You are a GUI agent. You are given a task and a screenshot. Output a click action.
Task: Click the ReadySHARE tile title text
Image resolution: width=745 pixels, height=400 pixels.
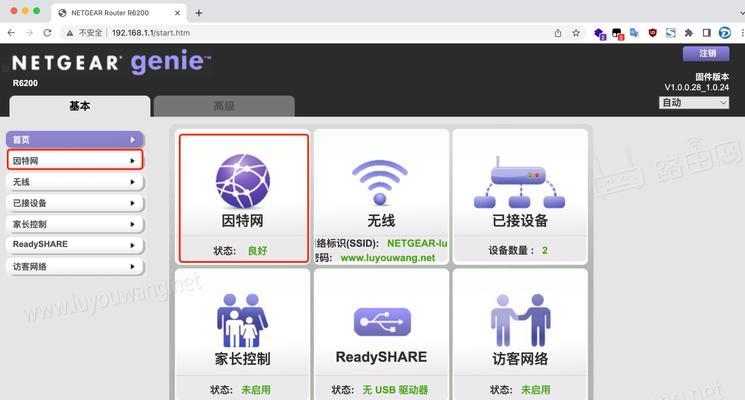tap(381, 357)
